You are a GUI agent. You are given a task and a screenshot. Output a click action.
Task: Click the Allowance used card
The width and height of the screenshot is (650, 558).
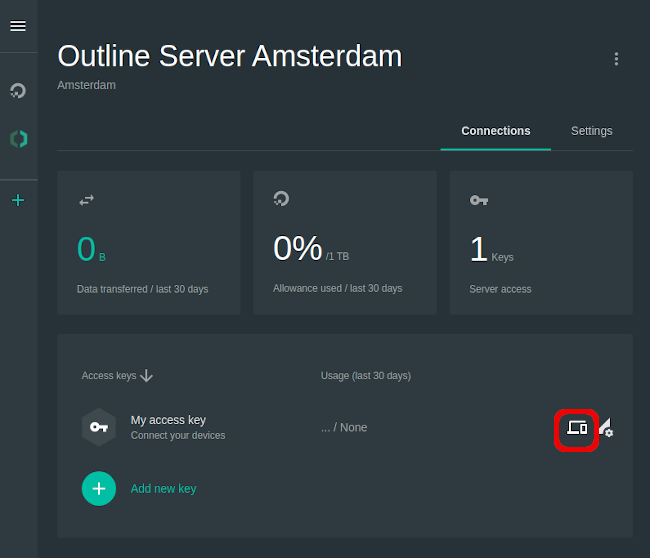(x=344, y=243)
